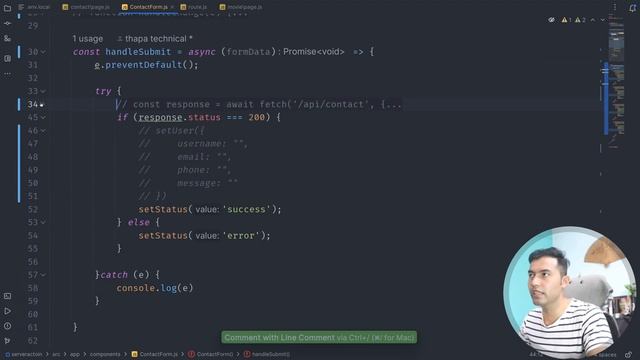Toggle the reader mode eye icon
This screenshot has width=640, height=360.
pos(551,20)
